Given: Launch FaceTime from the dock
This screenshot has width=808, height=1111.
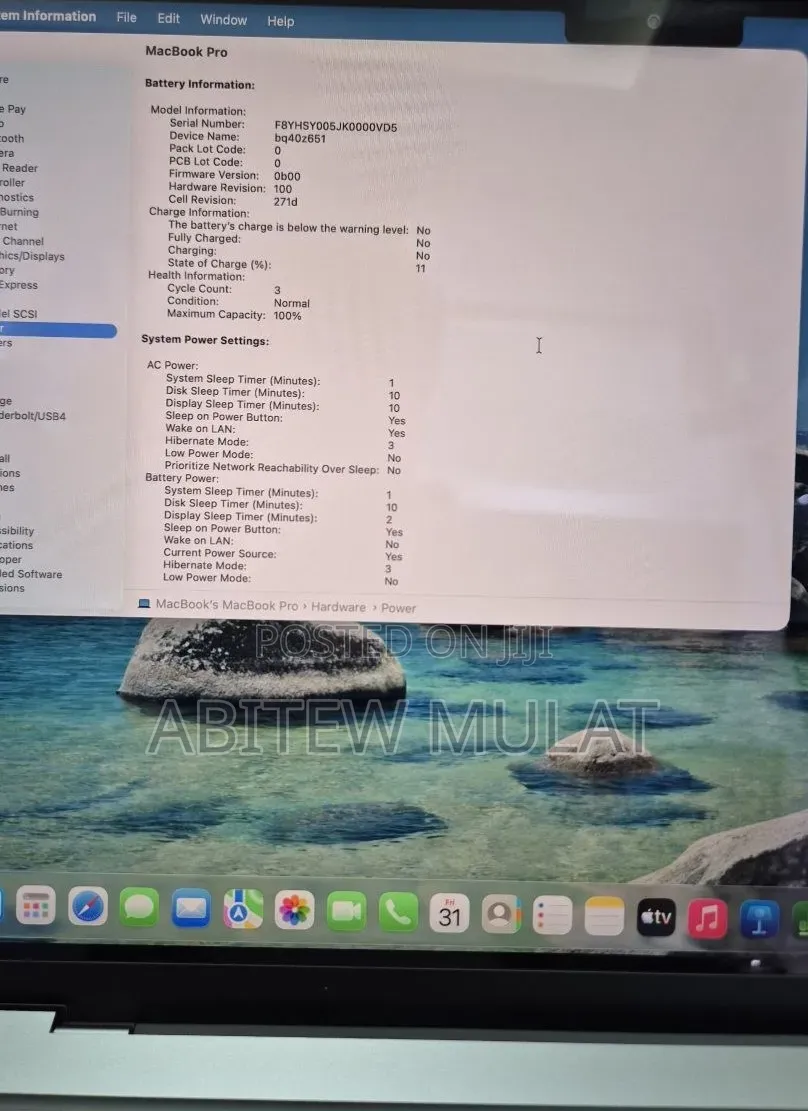Looking at the screenshot, I should tap(346, 911).
